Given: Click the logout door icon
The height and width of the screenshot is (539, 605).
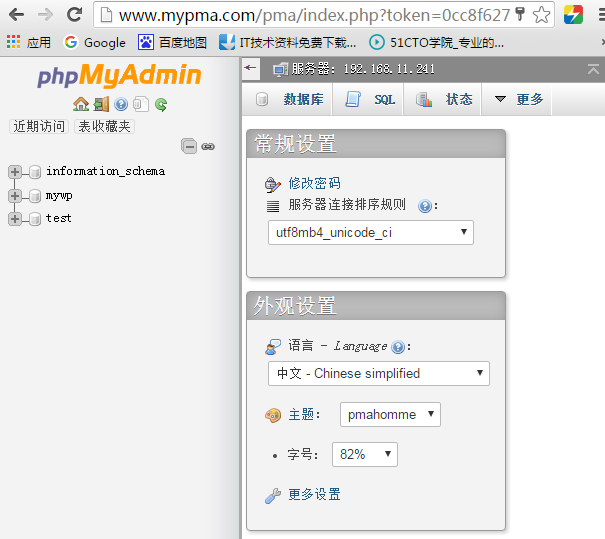Looking at the screenshot, I should [101, 104].
